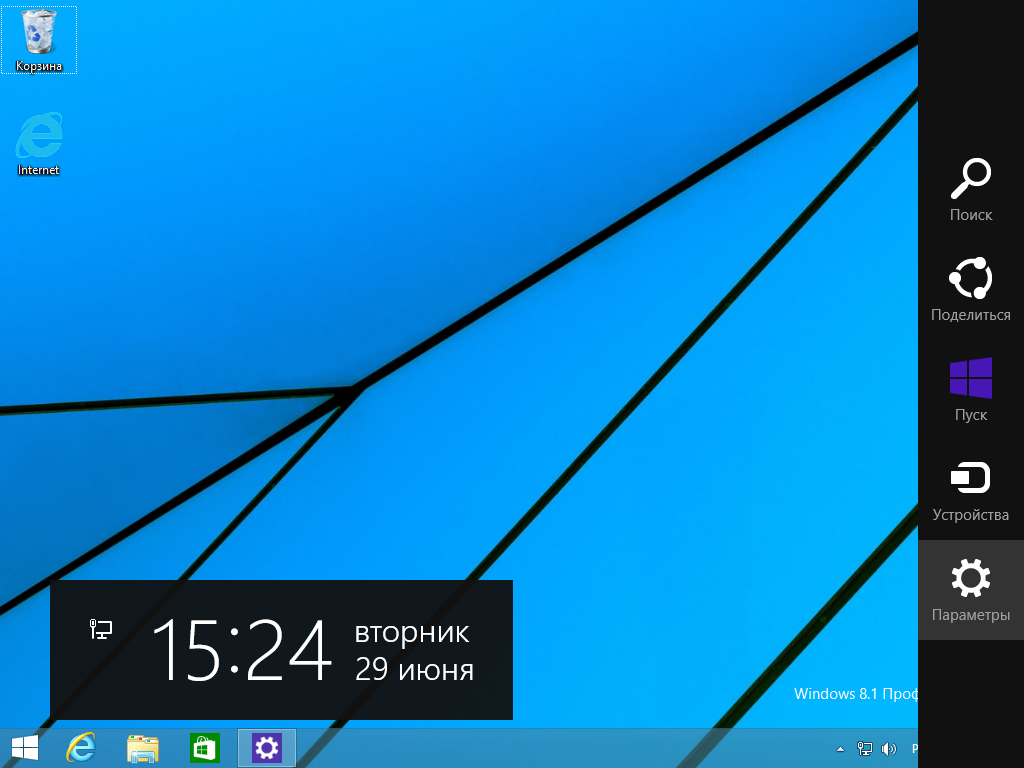Open the Параметры settings charm
The height and width of the screenshot is (768, 1024).
coord(970,589)
